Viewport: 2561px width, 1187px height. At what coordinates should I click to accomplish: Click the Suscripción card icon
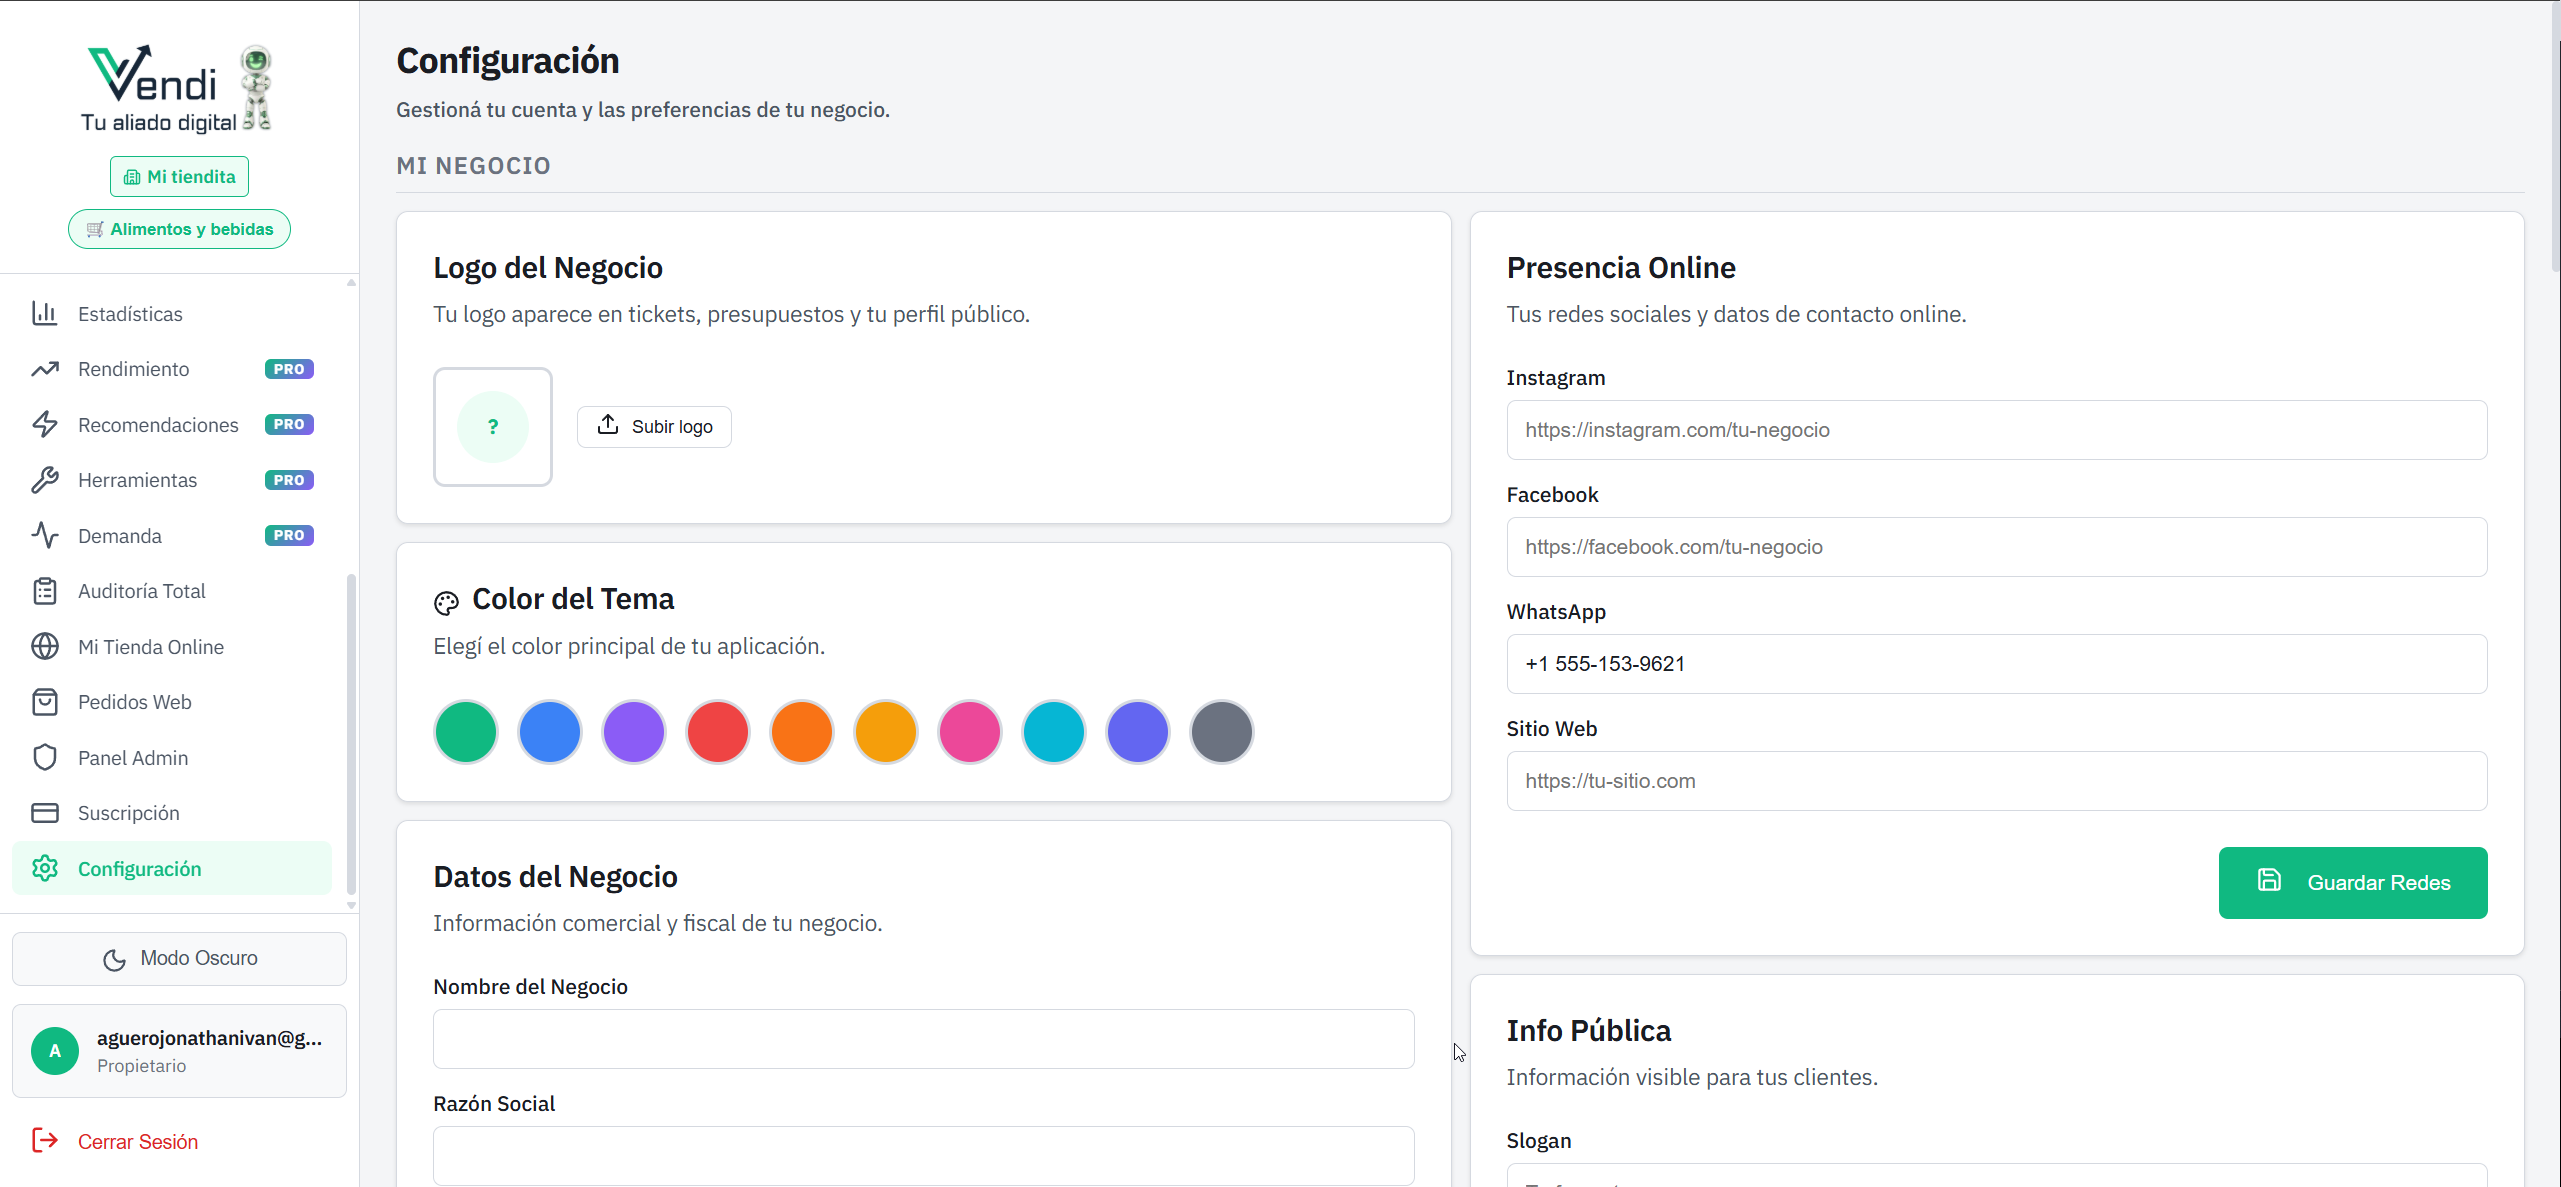pos(46,813)
